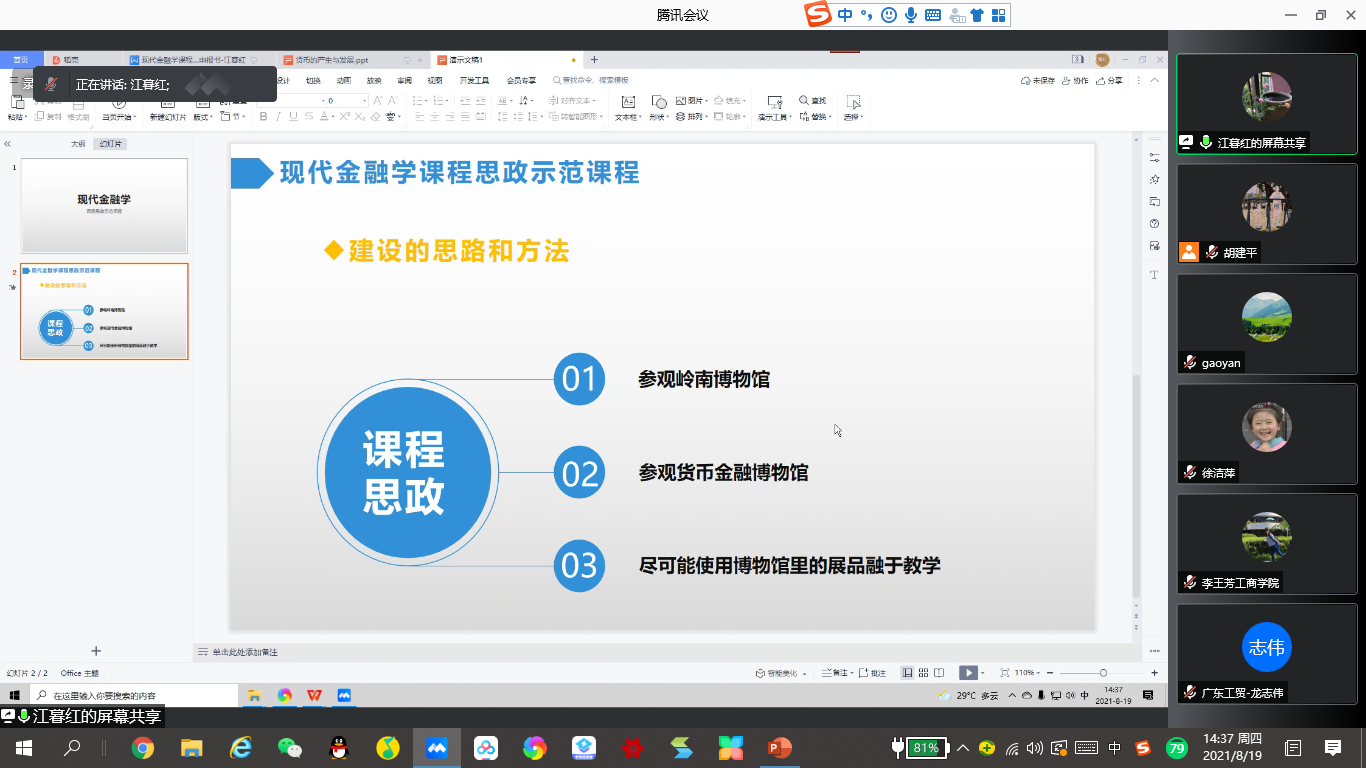This screenshot has width=1366, height=768.
Task: Select the slide 1 thumbnail 现代金融学
Action: pyautogui.click(x=104, y=206)
